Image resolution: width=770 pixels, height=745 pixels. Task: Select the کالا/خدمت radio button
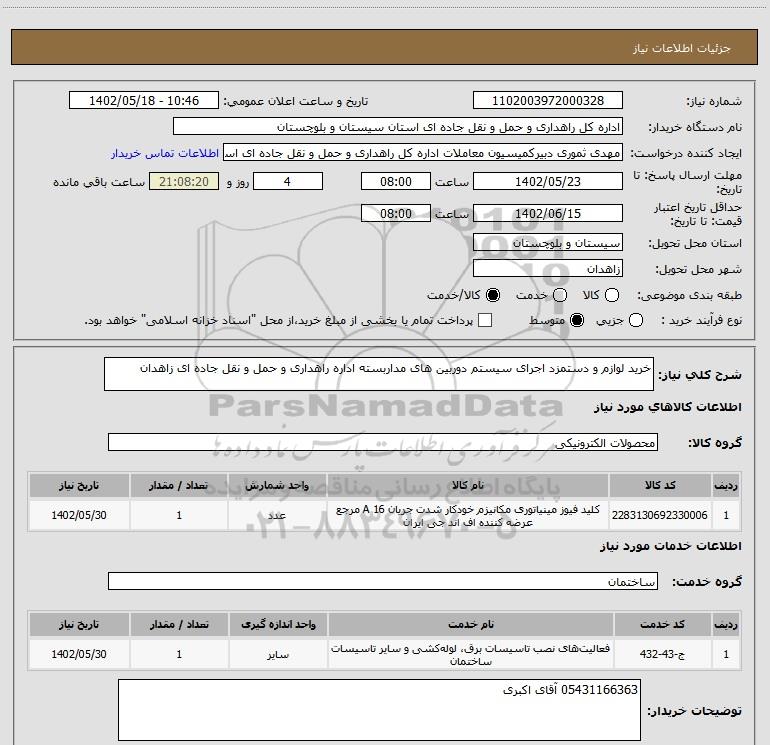coord(493,295)
